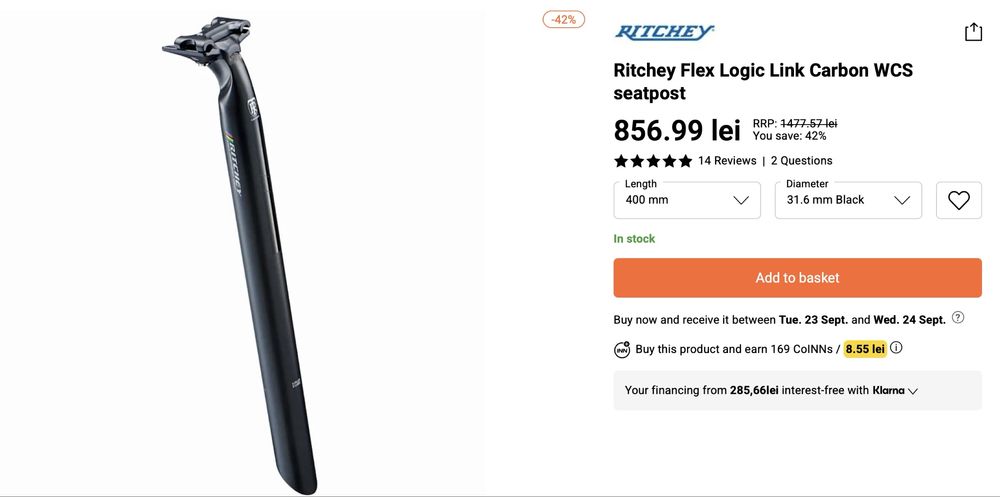Click the CoINNs info icon
Screen dimensions: 1000x497
(896, 348)
